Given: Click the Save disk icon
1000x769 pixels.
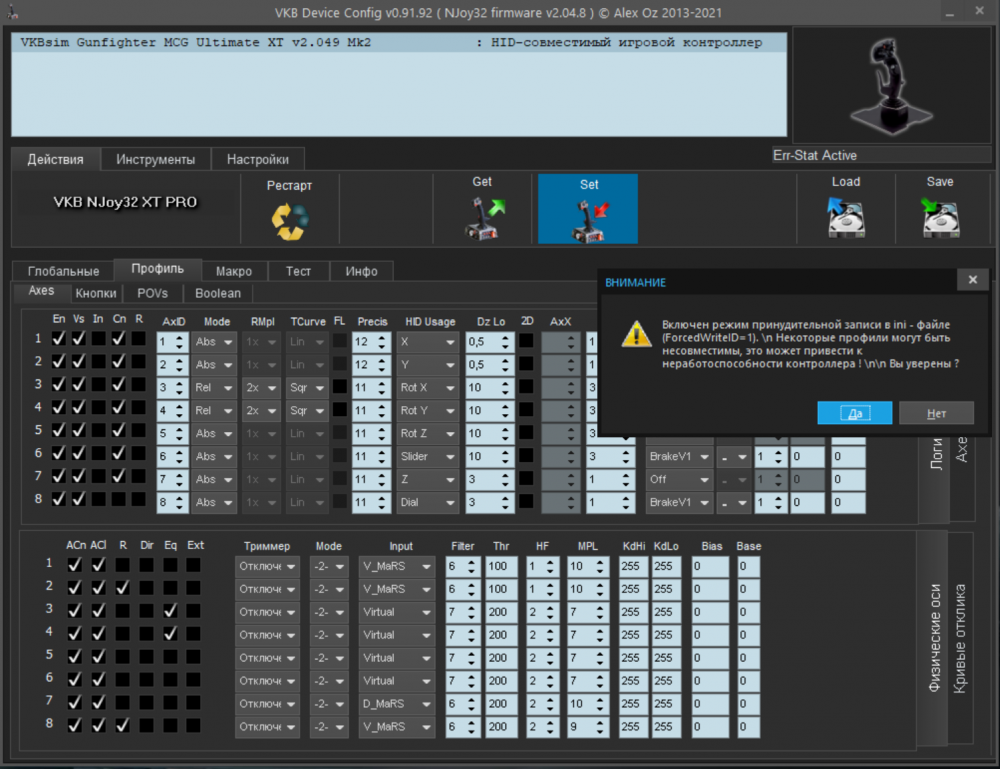Looking at the screenshot, I should (939, 217).
